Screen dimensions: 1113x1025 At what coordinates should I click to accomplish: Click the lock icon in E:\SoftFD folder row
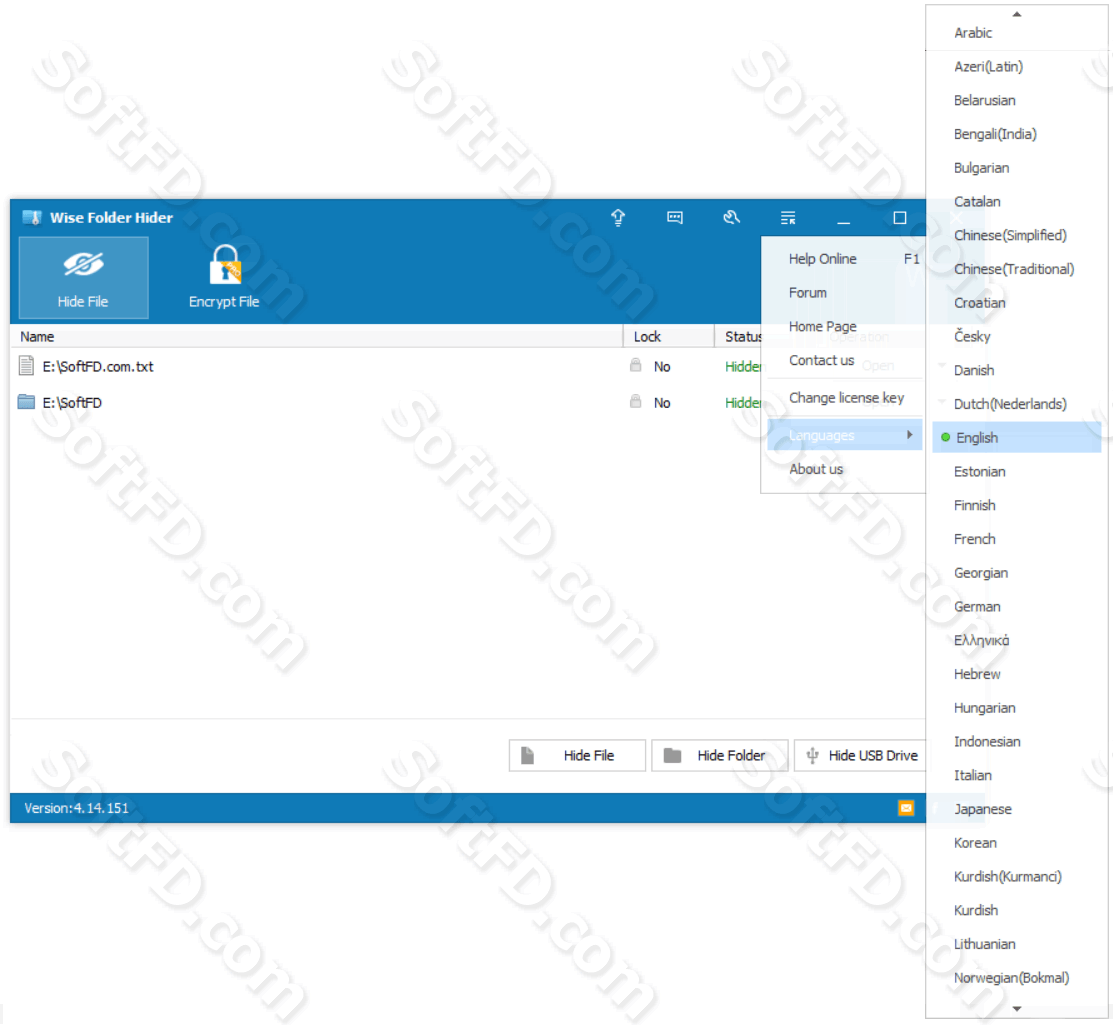(x=635, y=401)
